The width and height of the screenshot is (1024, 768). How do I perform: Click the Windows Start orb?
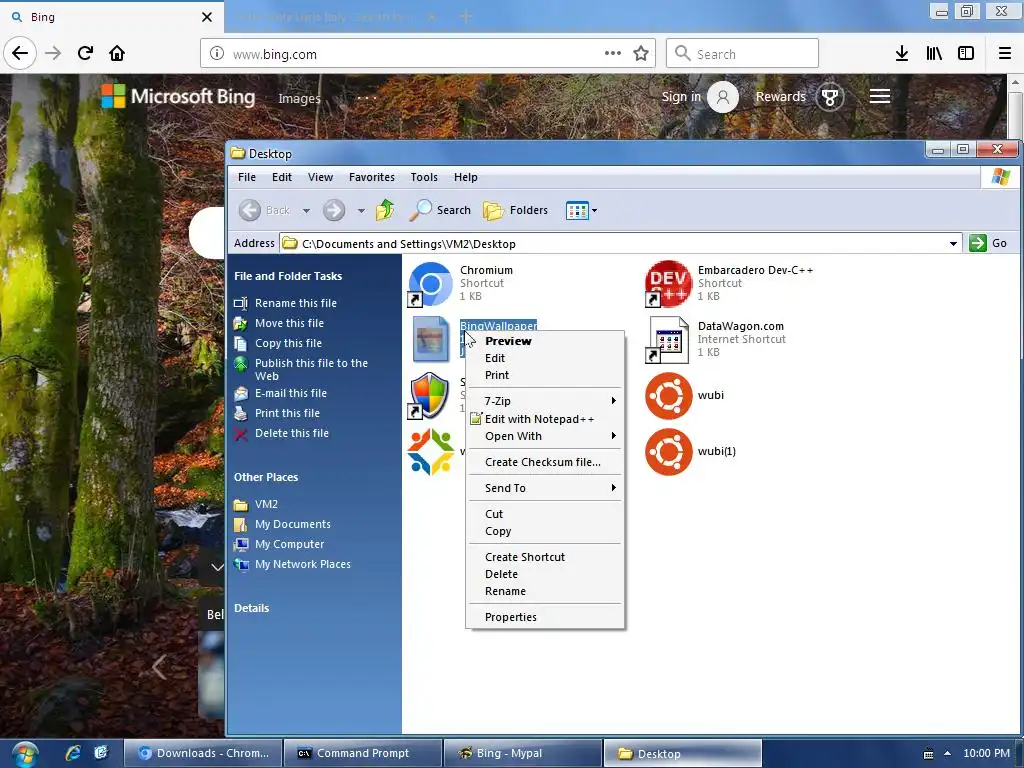pos(24,754)
